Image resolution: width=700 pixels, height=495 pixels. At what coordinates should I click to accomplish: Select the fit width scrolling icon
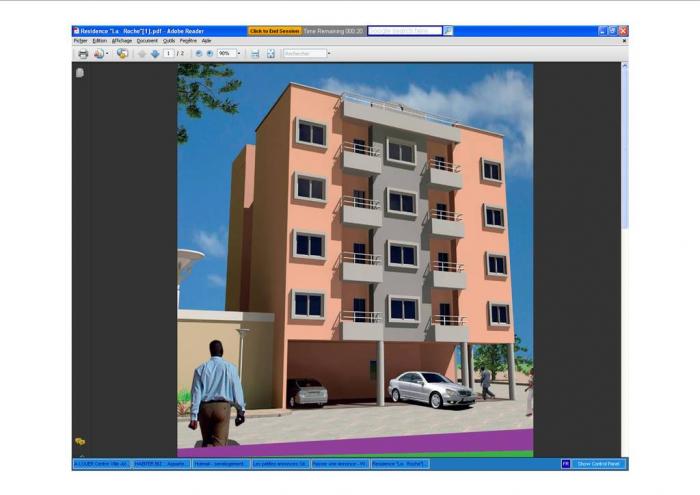(x=255, y=53)
